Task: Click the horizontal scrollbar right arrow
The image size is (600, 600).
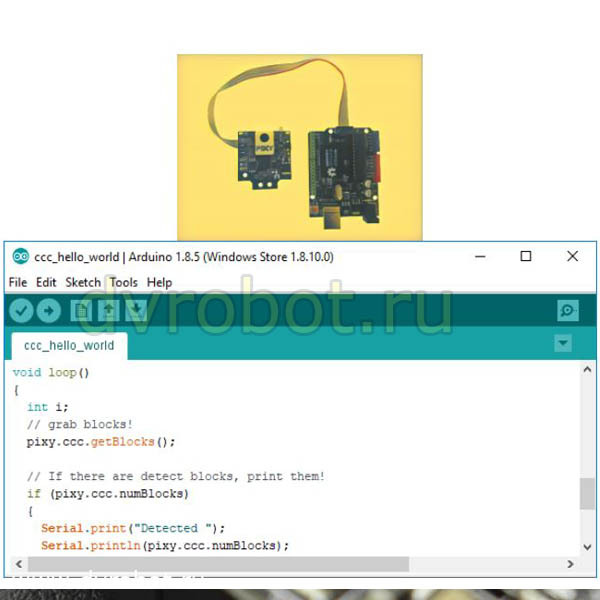Action: pyautogui.click(x=570, y=564)
